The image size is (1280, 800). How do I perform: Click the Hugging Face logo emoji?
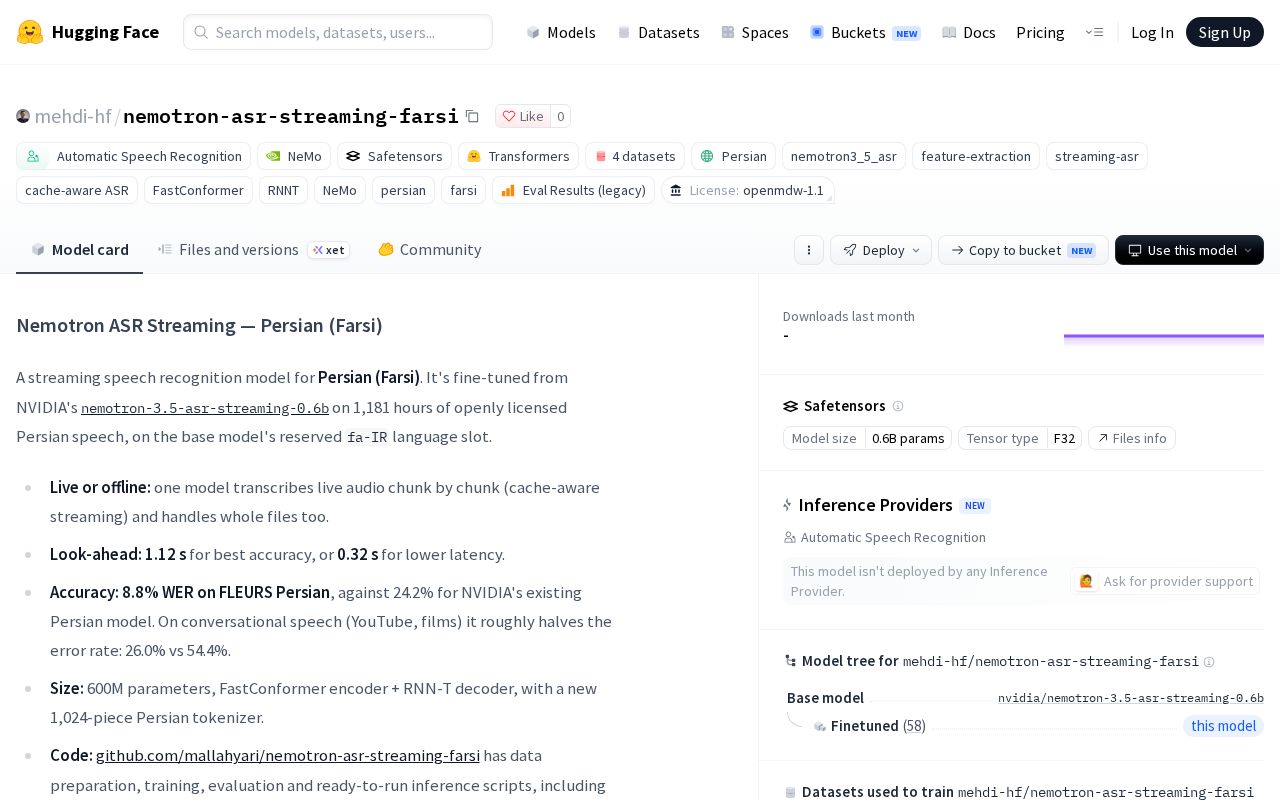pyautogui.click(x=30, y=32)
